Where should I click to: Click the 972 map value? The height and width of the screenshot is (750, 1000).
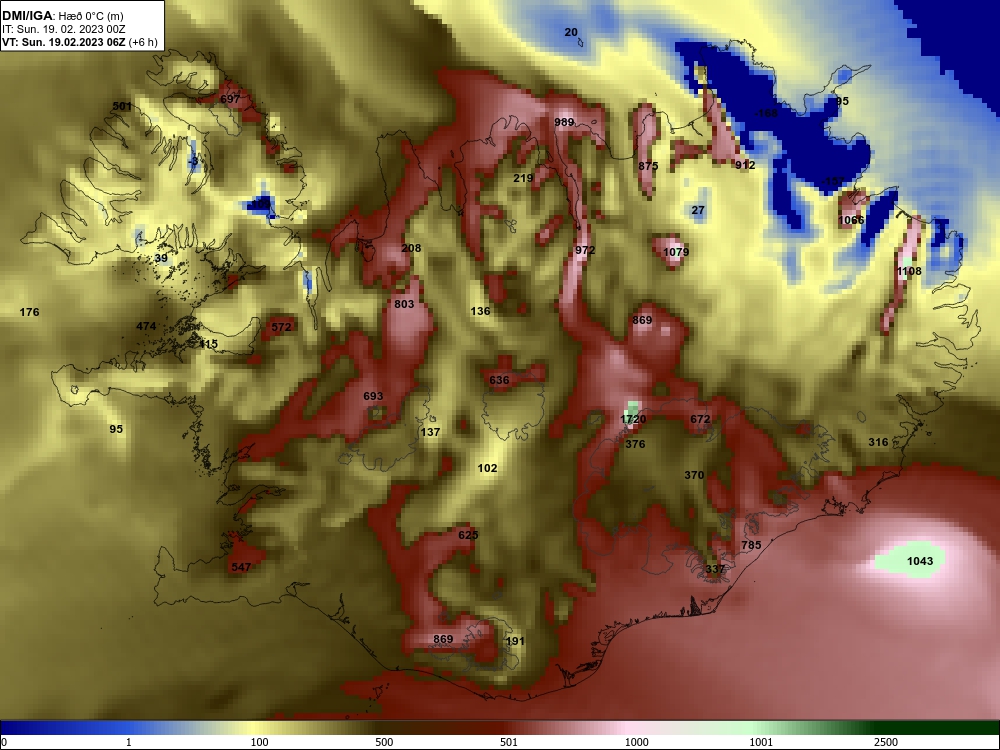coord(585,250)
